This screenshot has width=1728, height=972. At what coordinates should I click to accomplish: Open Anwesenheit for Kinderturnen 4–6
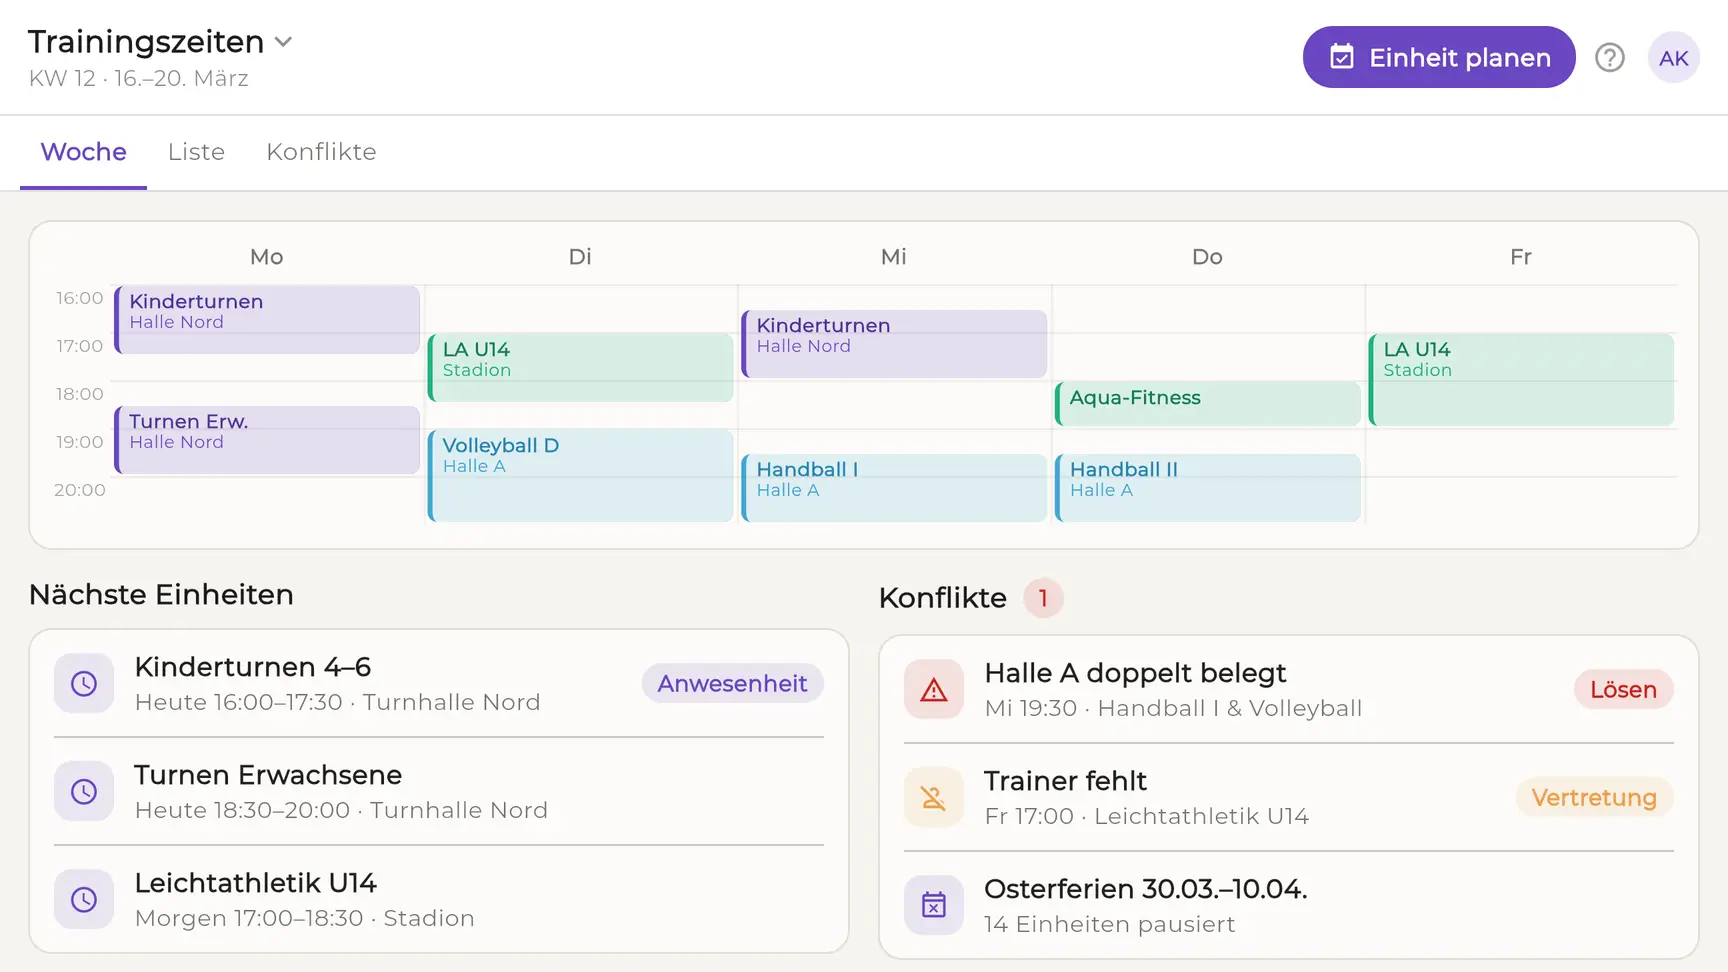pyautogui.click(x=732, y=683)
